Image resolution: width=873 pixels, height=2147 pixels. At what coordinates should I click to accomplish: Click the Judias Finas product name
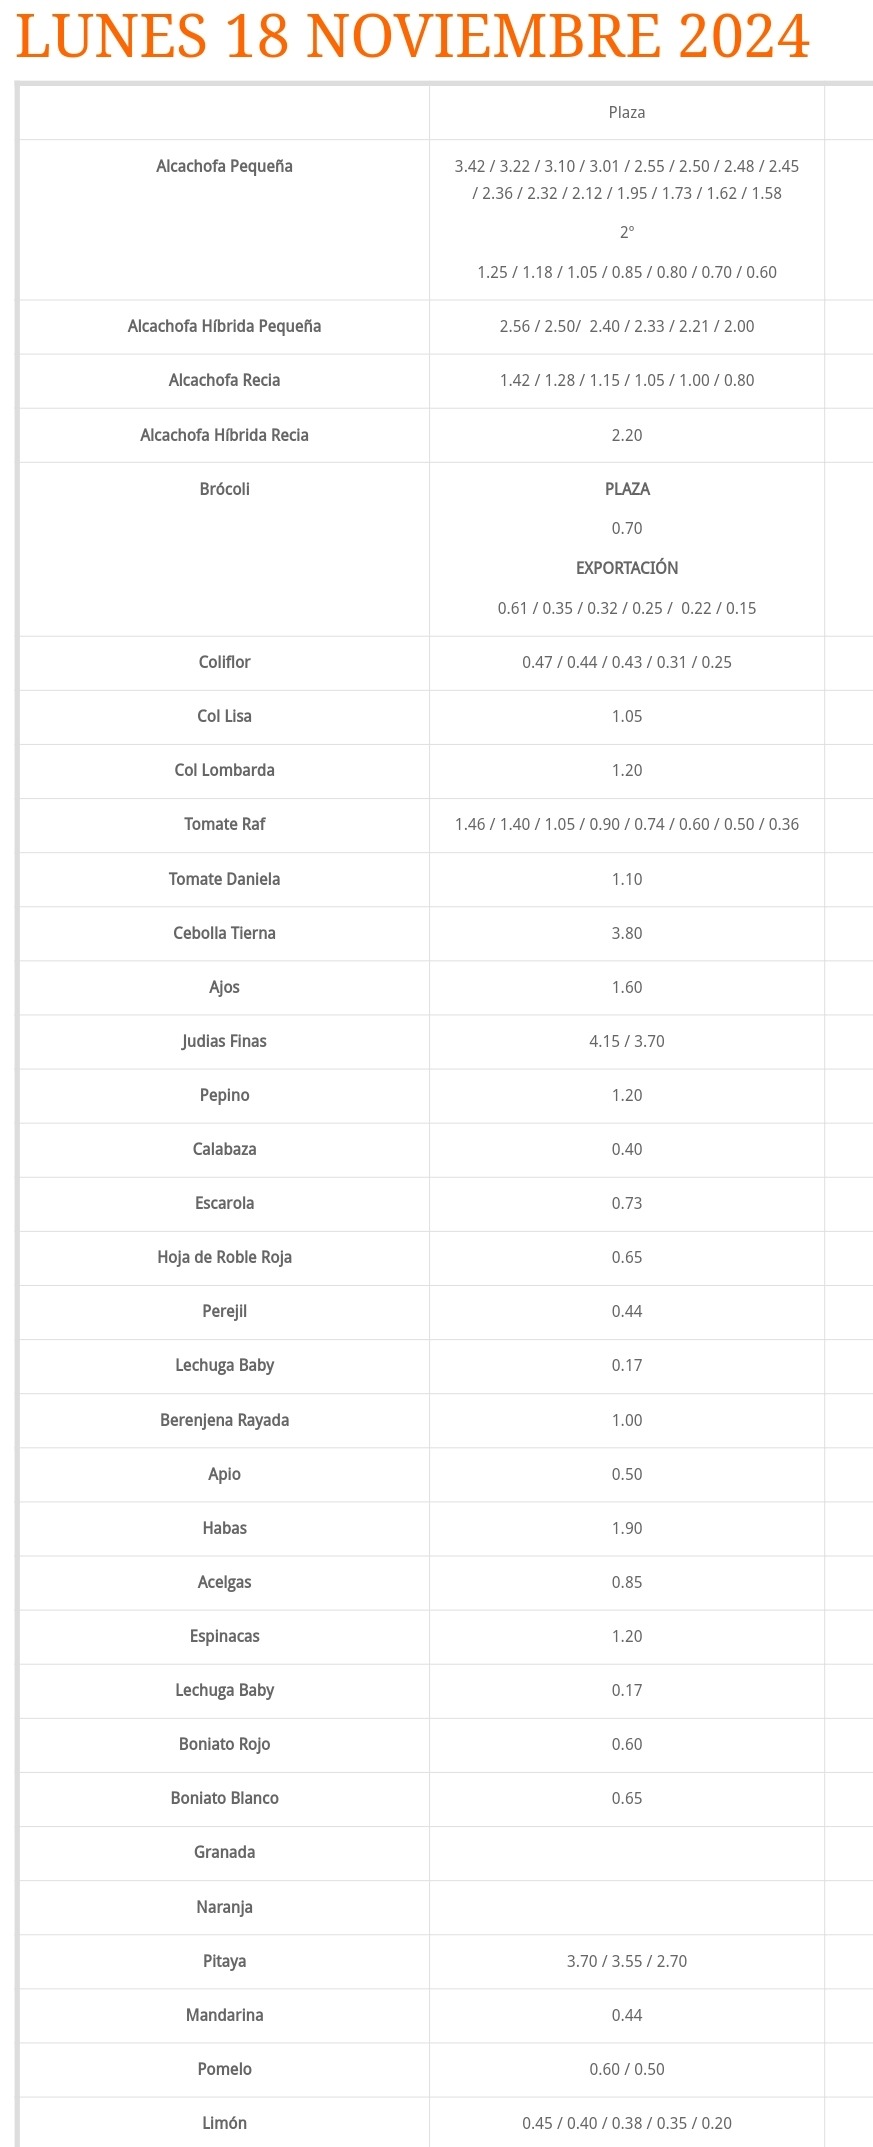(x=224, y=1041)
